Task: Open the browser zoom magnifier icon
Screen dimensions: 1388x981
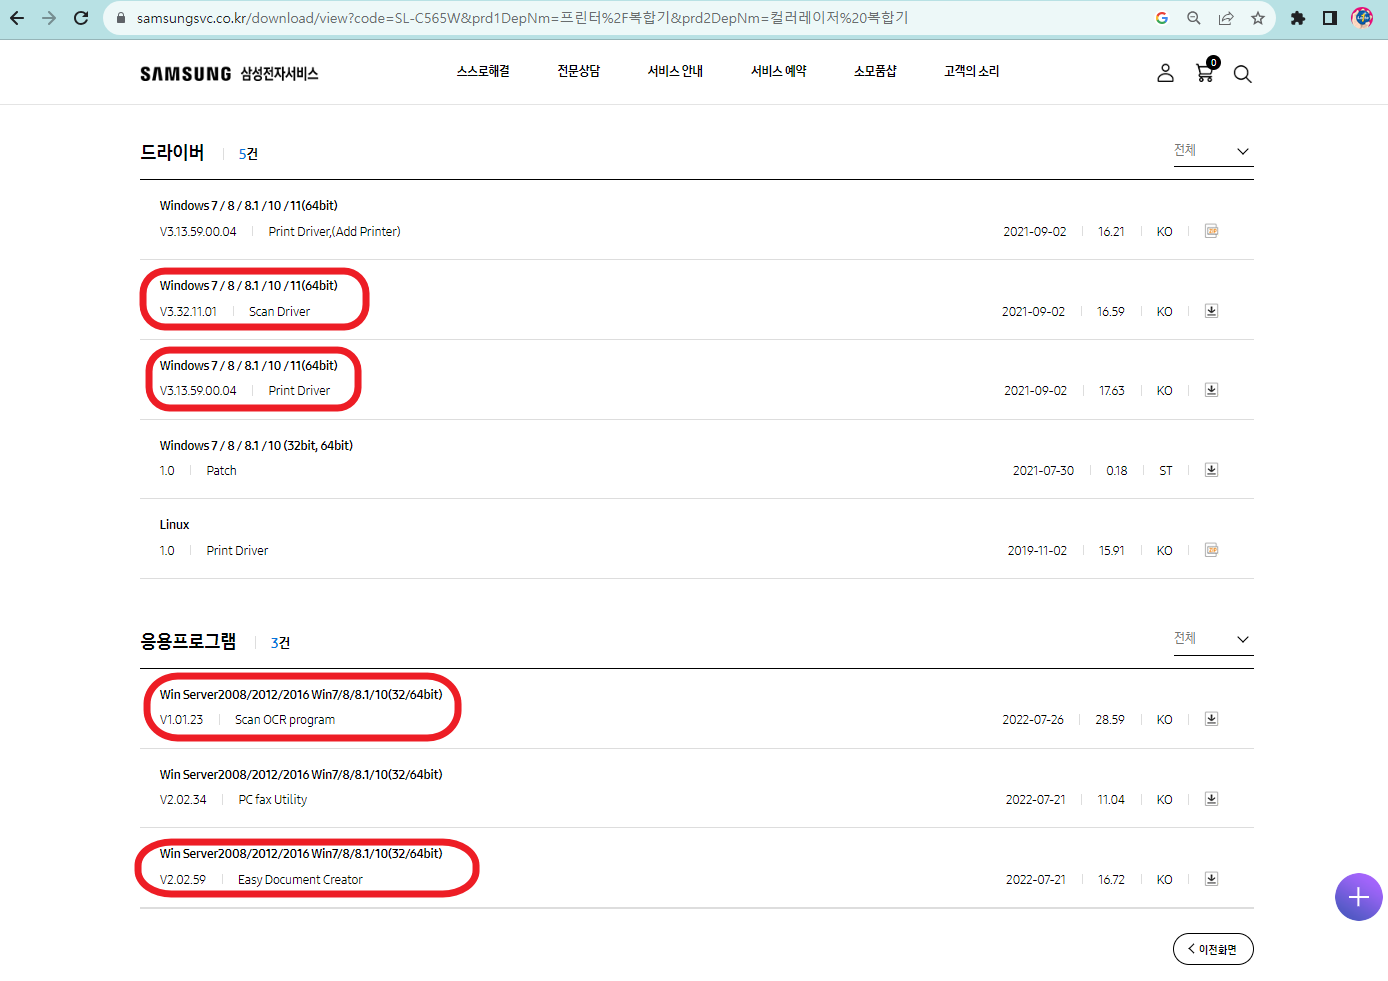Action: (1194, 18)
